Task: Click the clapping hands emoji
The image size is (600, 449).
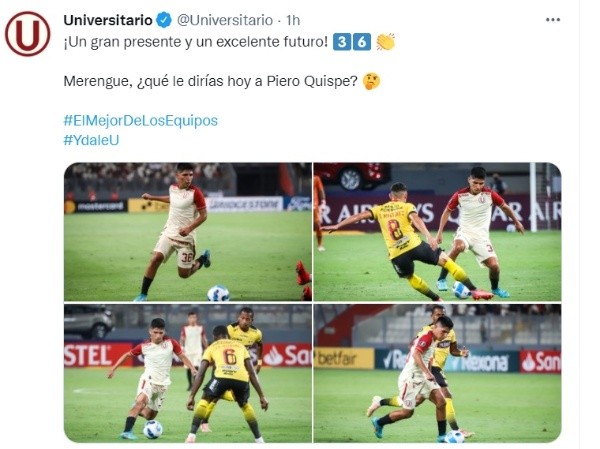Action: point(386,42)
